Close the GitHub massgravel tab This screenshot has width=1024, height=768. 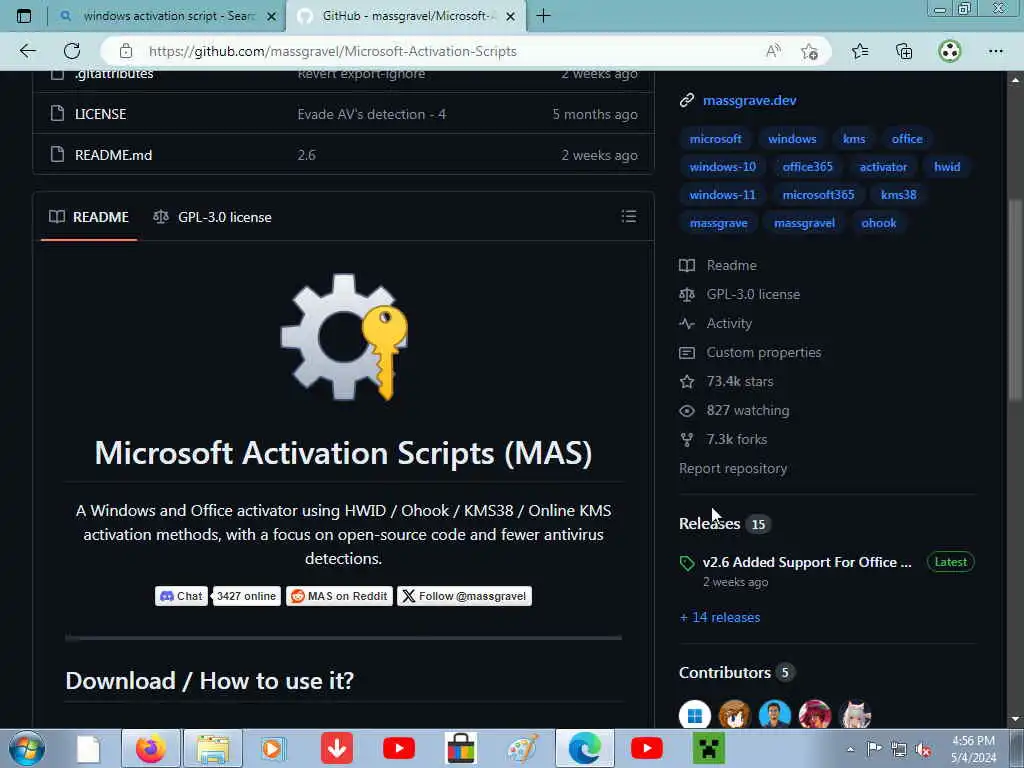coord(511,16)
